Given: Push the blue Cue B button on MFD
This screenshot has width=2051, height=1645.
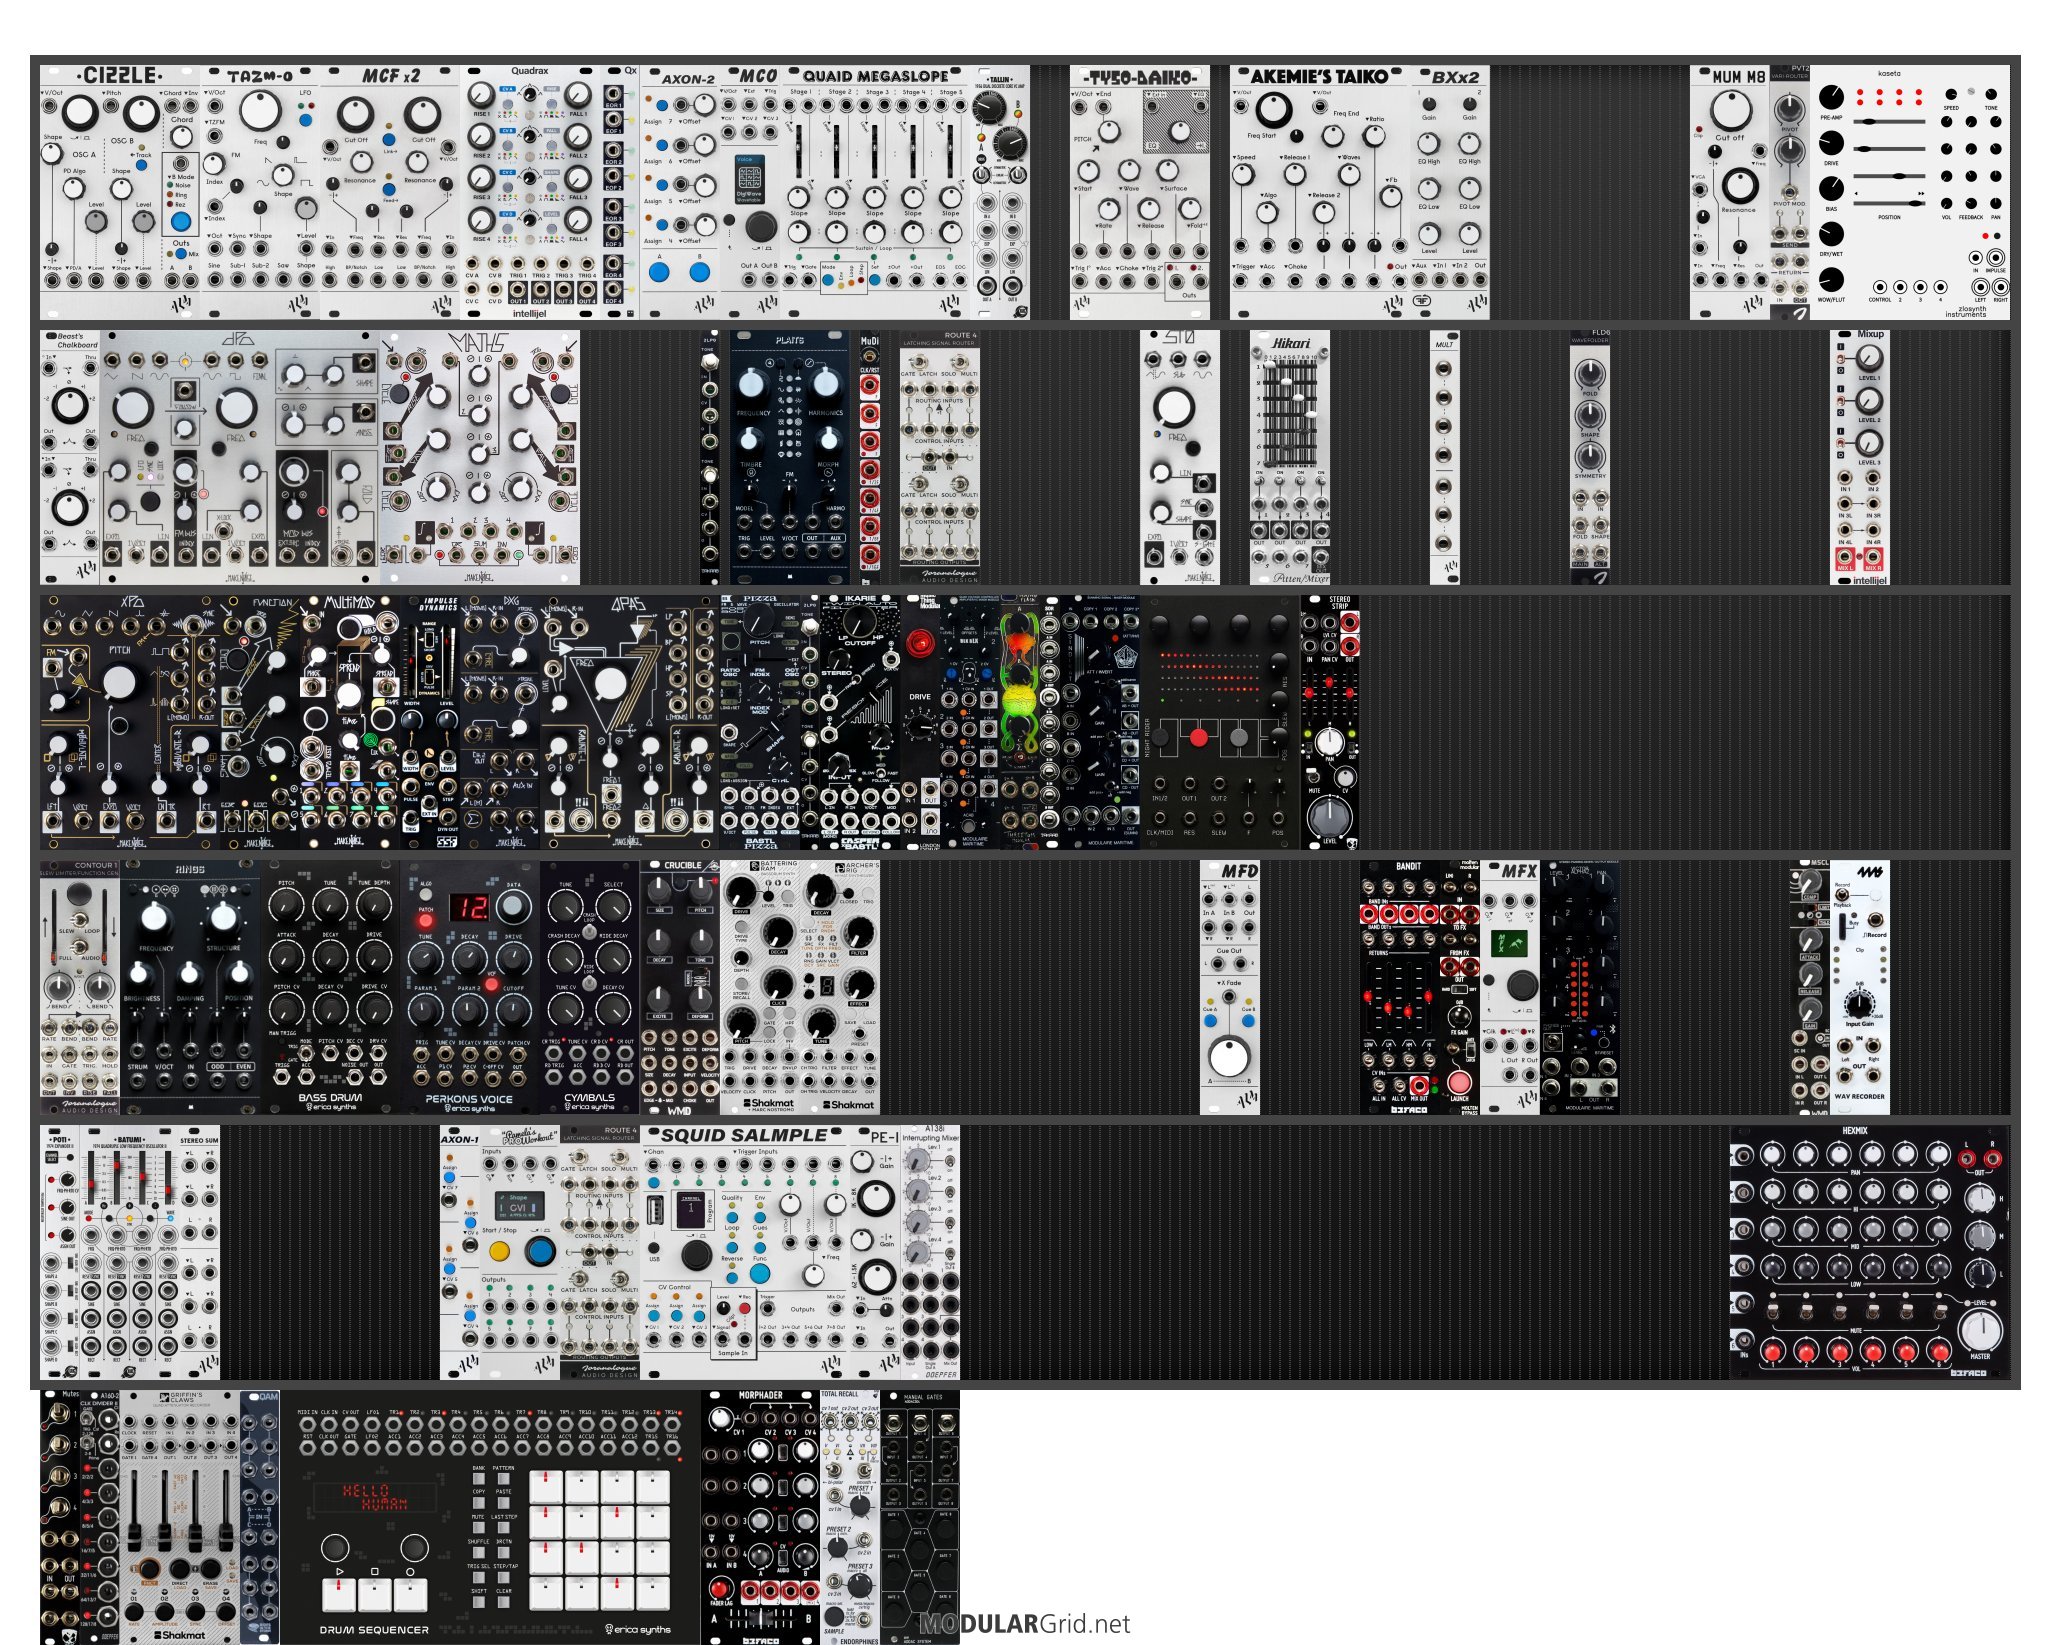Looking at the screenshot, I should [x=1249, y=1020].
